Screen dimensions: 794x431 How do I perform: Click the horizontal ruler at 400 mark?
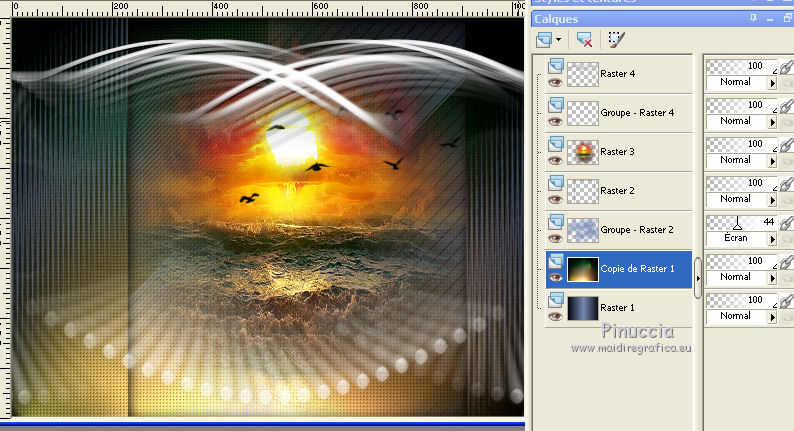tap(220, 7)
